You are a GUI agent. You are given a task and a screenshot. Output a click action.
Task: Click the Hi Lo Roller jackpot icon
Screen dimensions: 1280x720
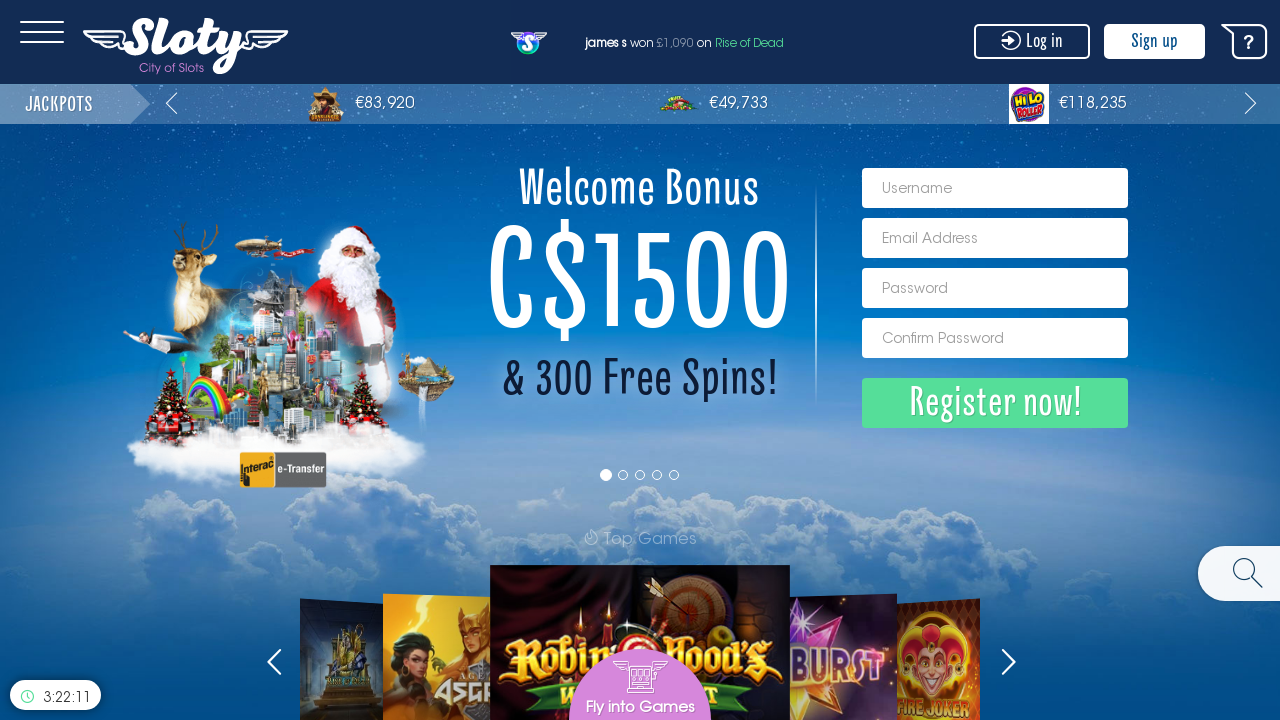(x=1029, y=103)
